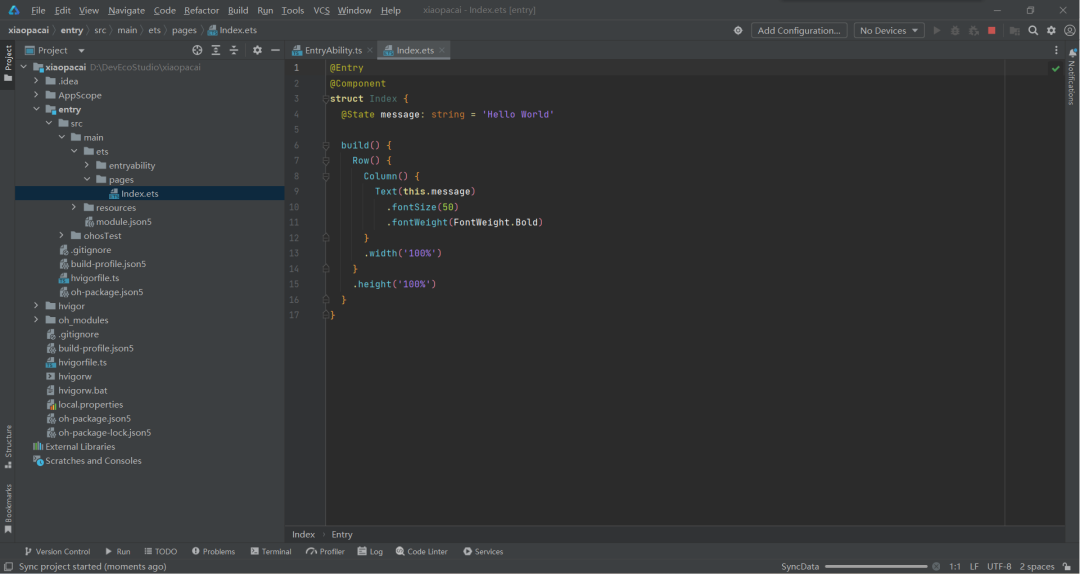This screenshot has height=574, width=1080.
Task: Open the Refactor menu
Action: [202, 10]
